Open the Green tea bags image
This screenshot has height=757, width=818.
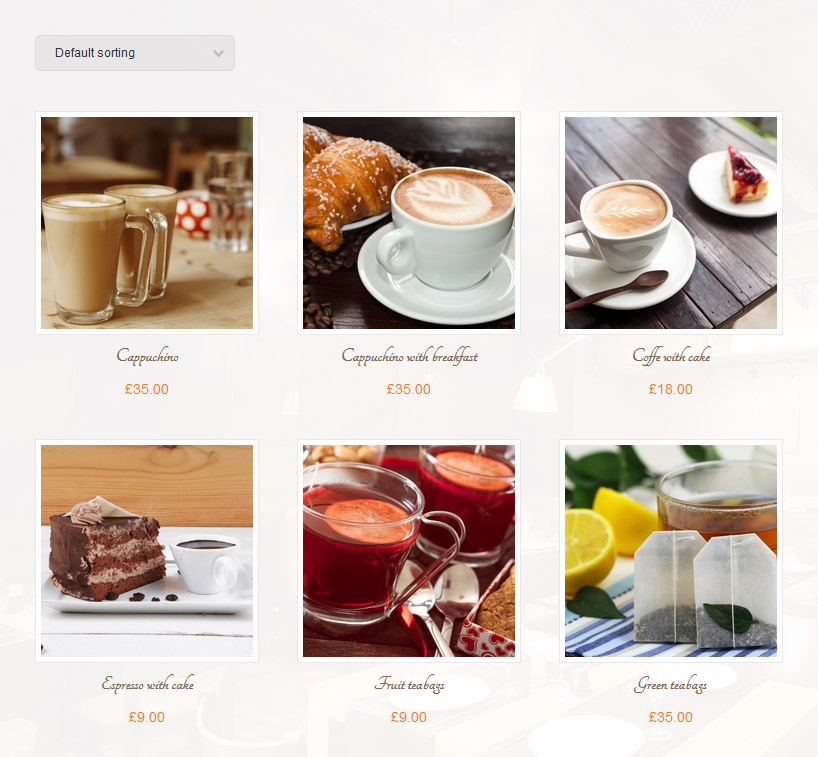coord(671,551)
